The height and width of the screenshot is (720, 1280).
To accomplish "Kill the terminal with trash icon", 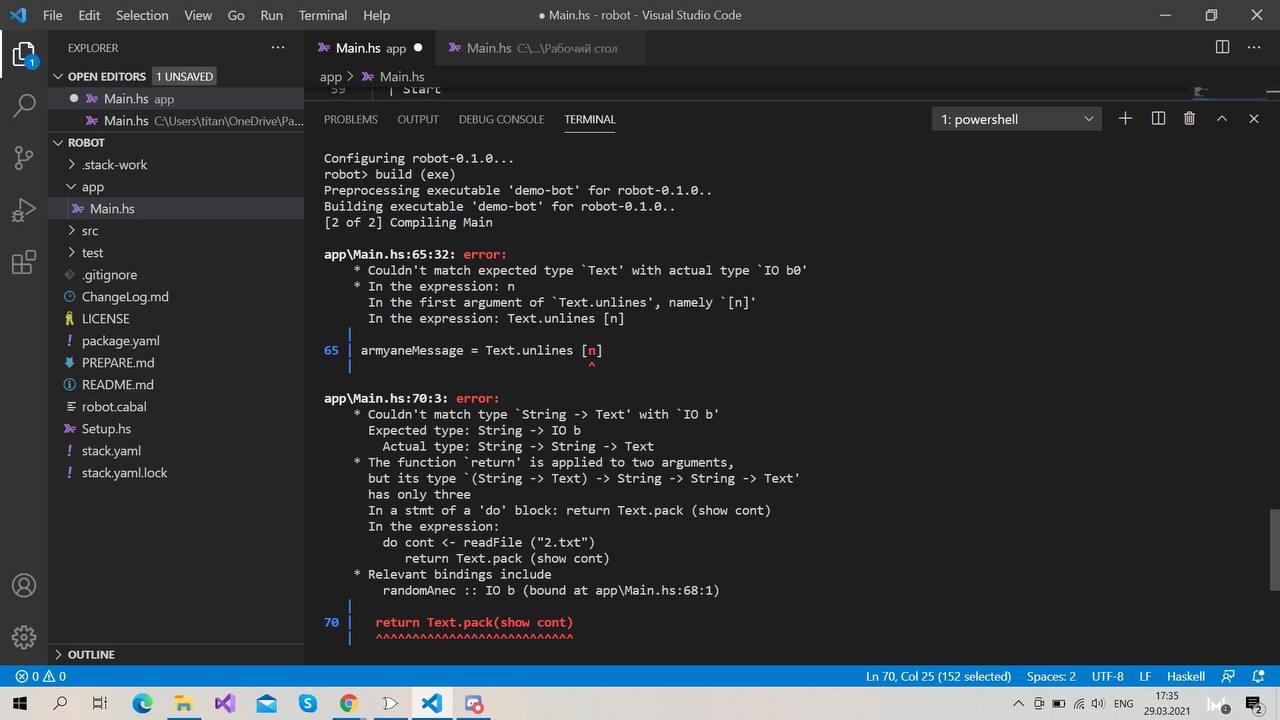I will tap(1189, 119).
